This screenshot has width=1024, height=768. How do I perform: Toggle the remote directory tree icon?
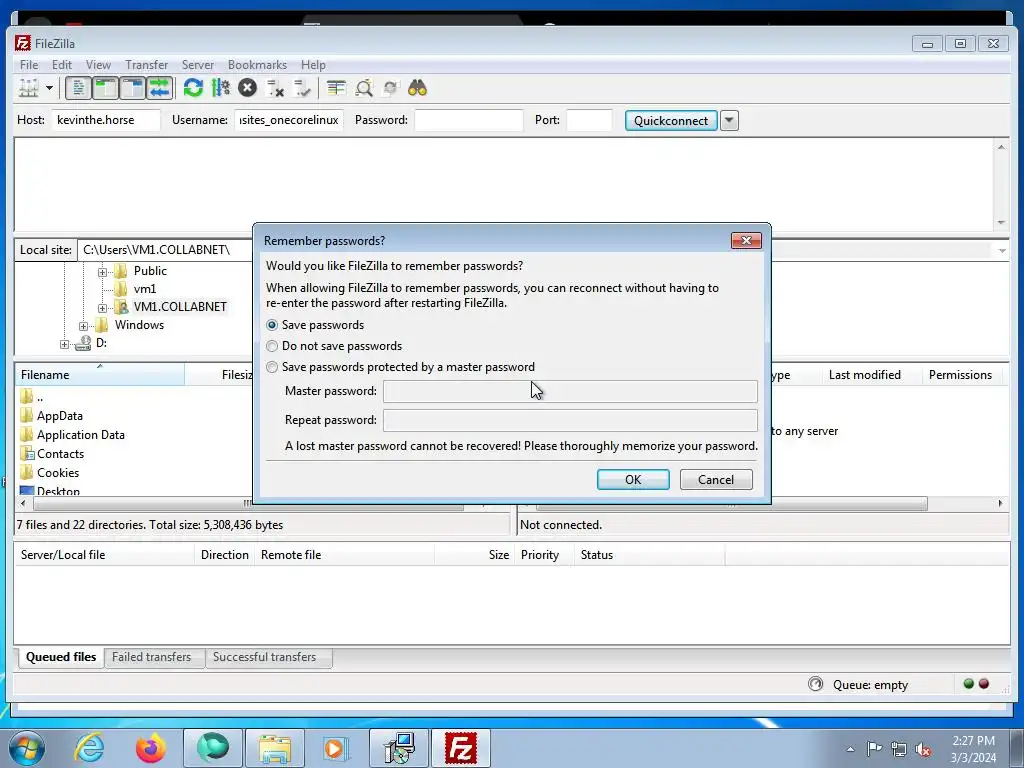coord(133,88)
